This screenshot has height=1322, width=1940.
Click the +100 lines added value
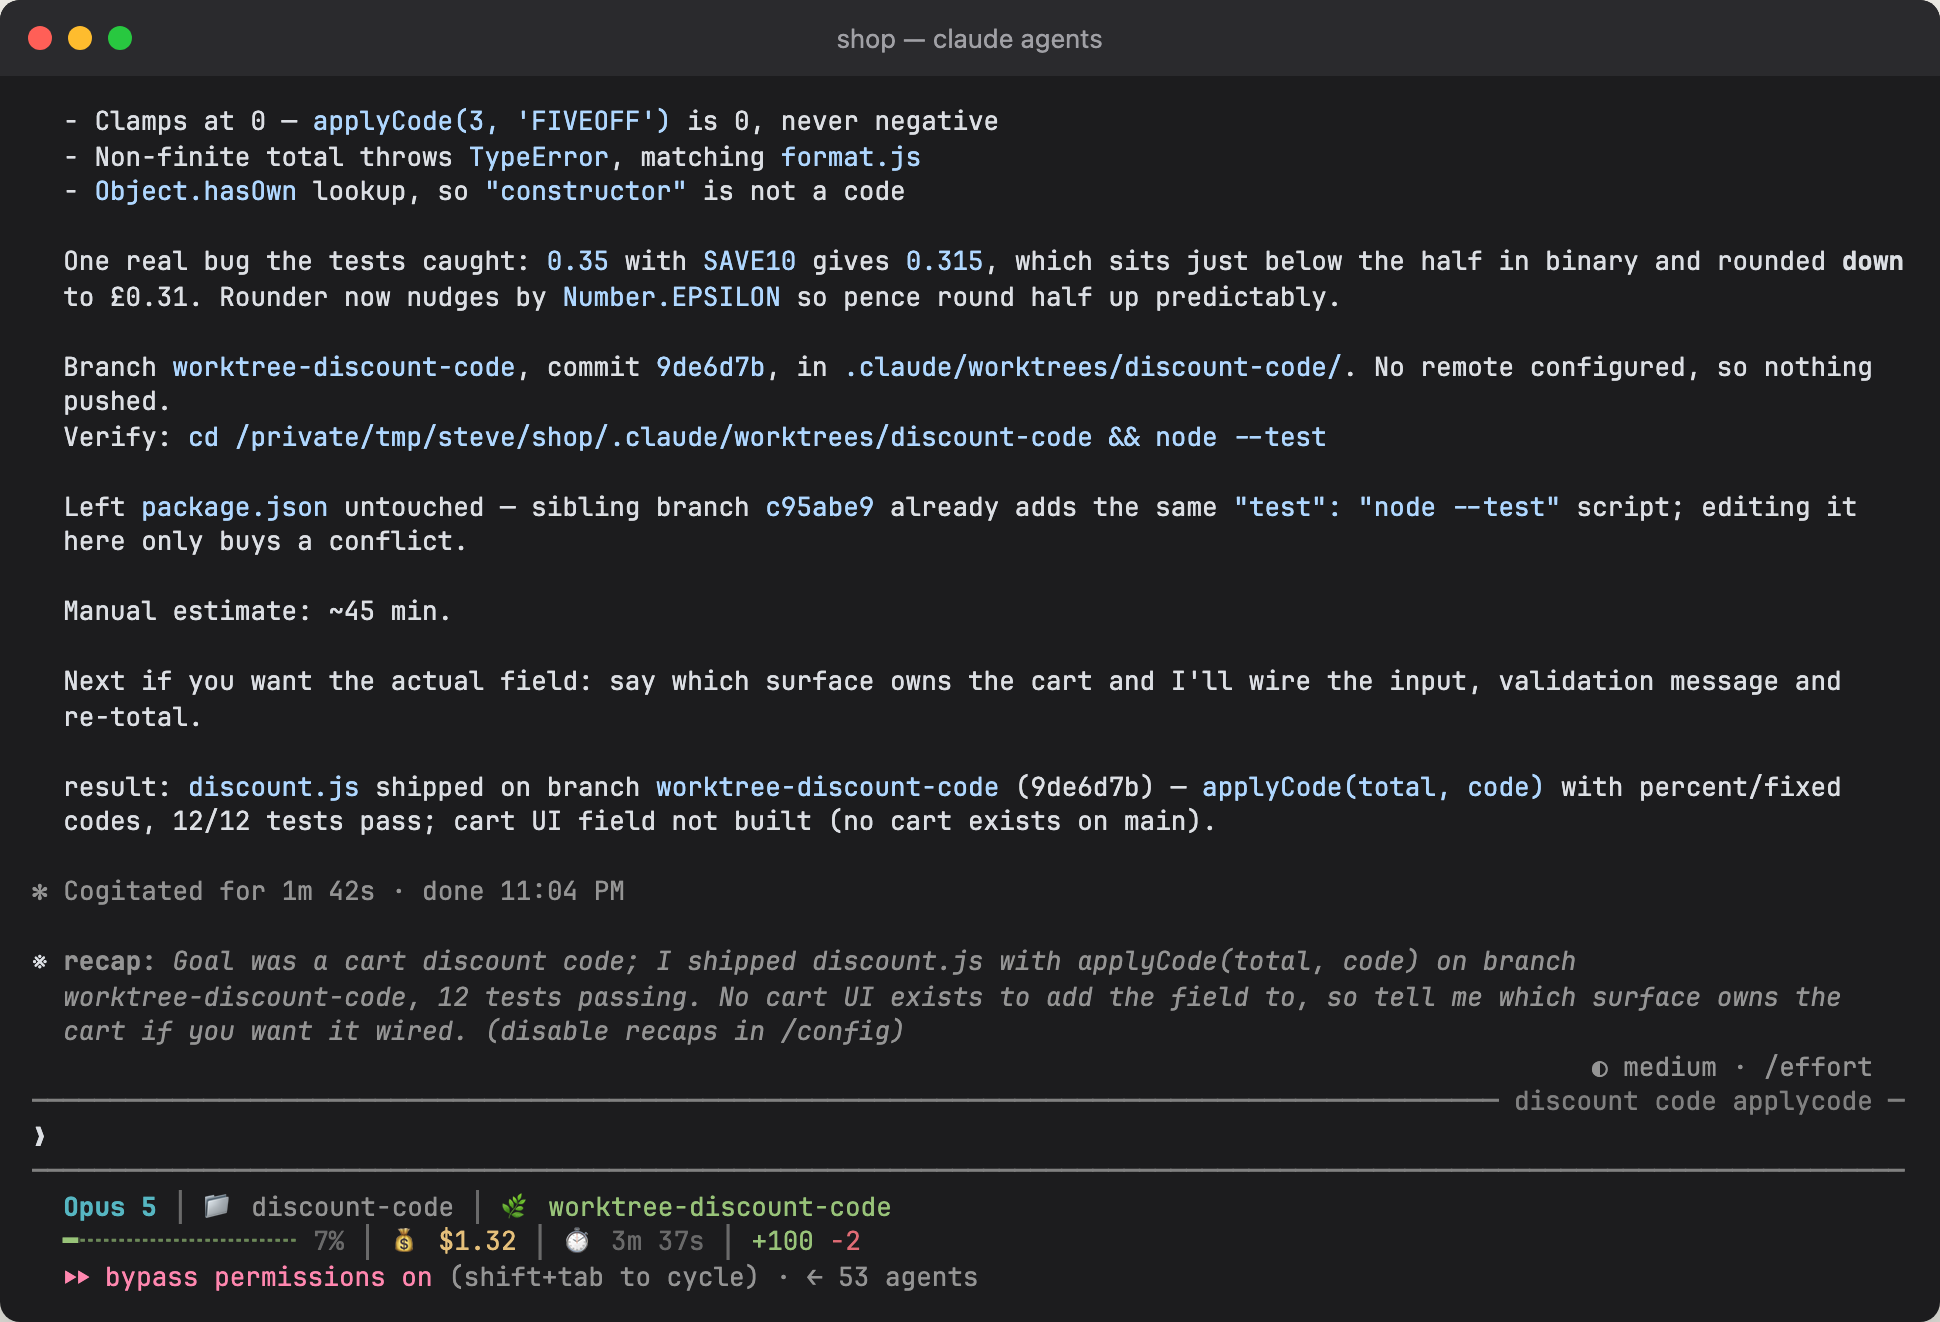coord(782,1241)
